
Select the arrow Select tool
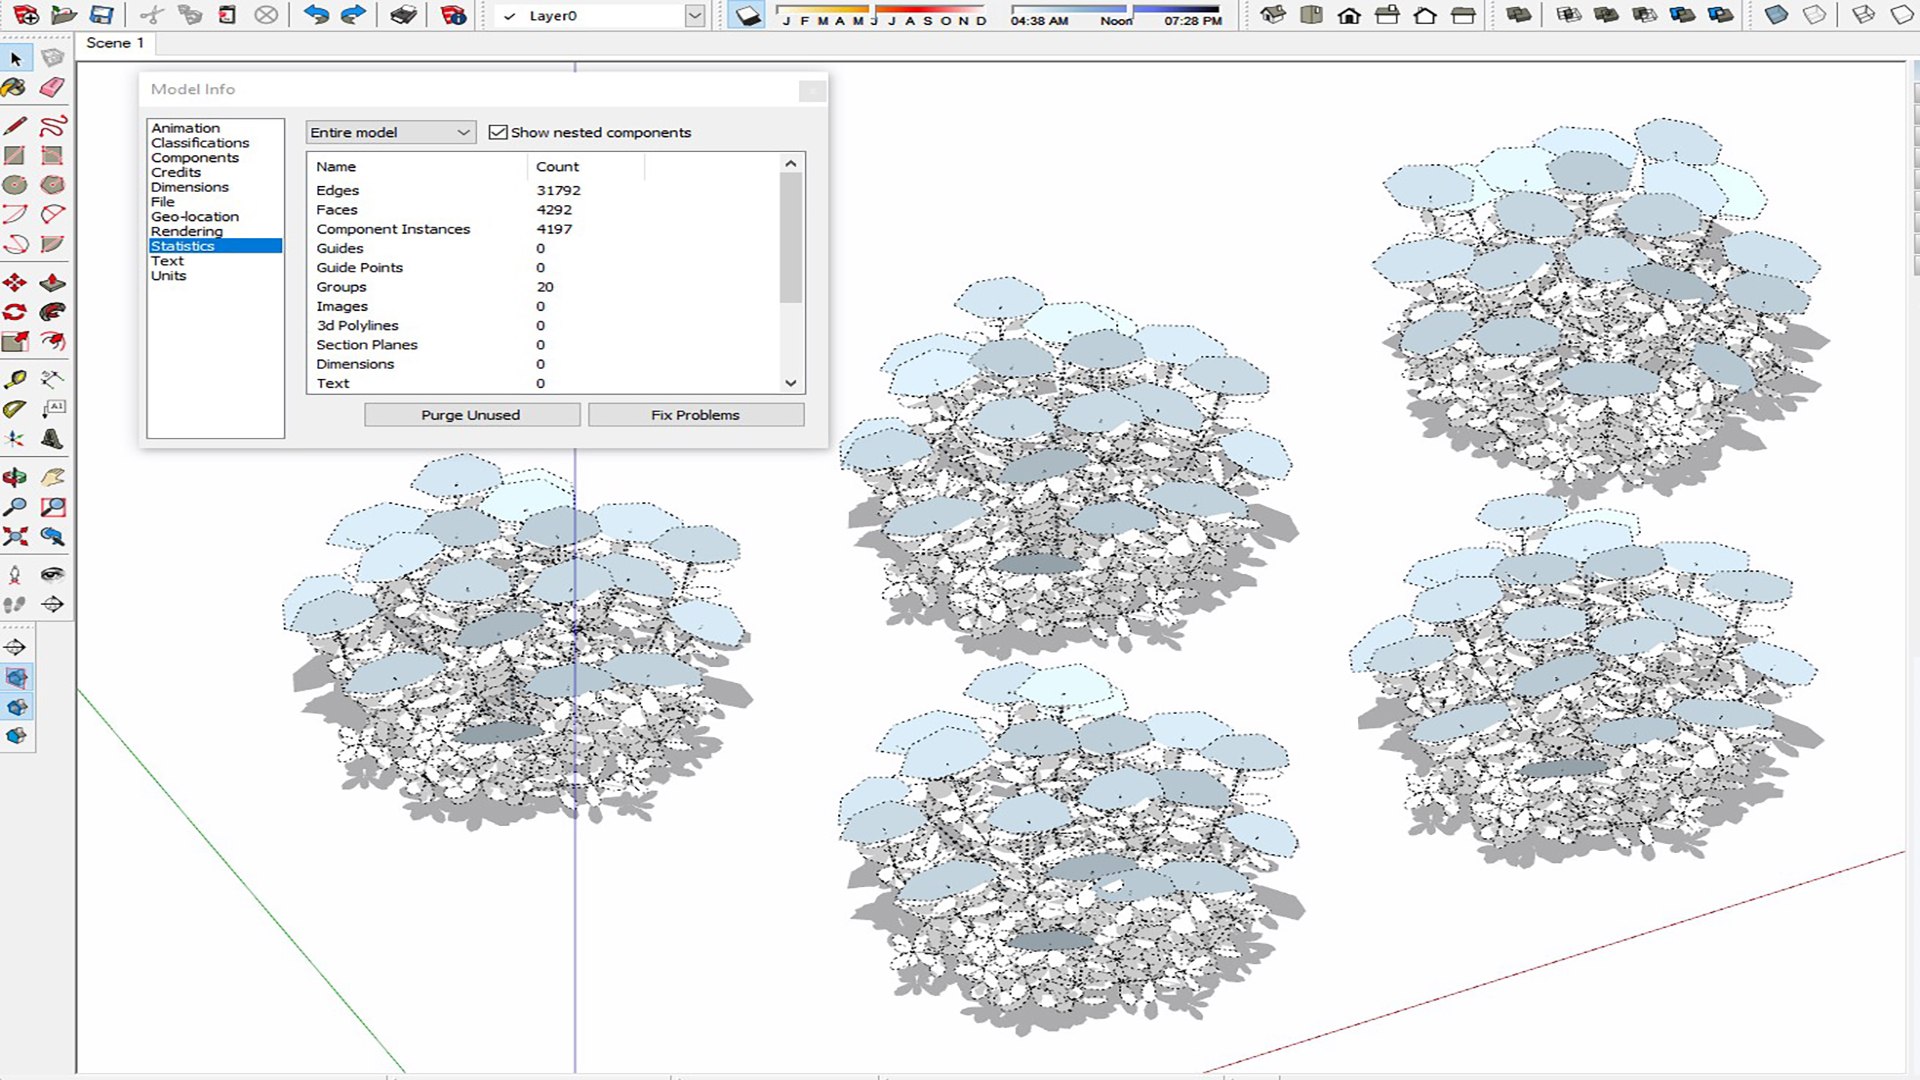pos(15,58)
